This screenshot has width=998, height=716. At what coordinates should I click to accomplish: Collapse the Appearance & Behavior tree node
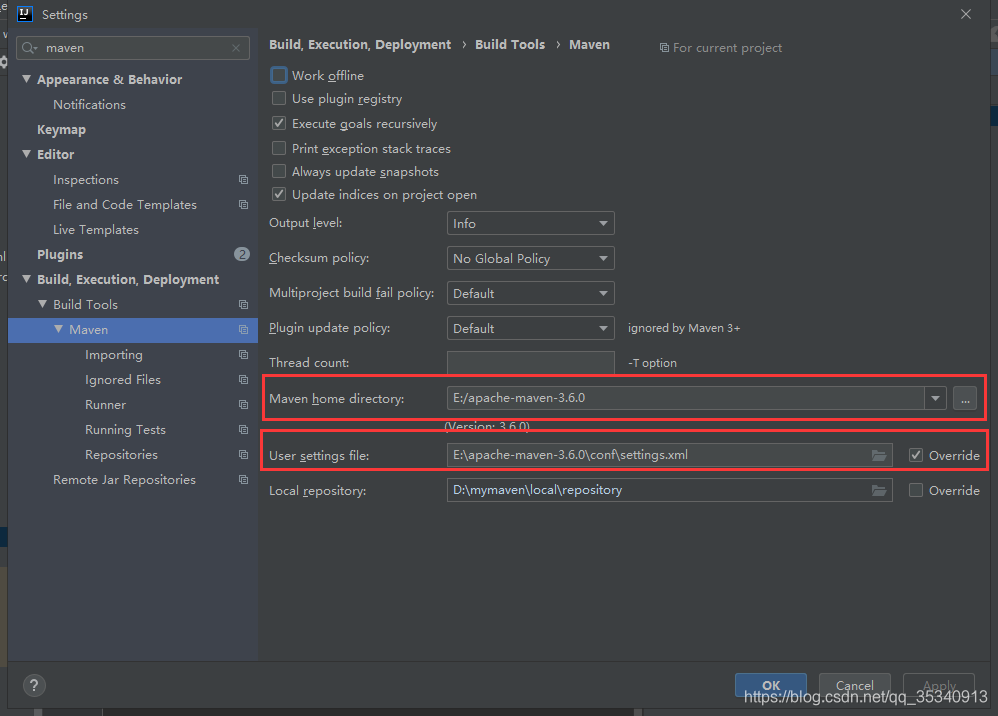(x=26, y=79)
